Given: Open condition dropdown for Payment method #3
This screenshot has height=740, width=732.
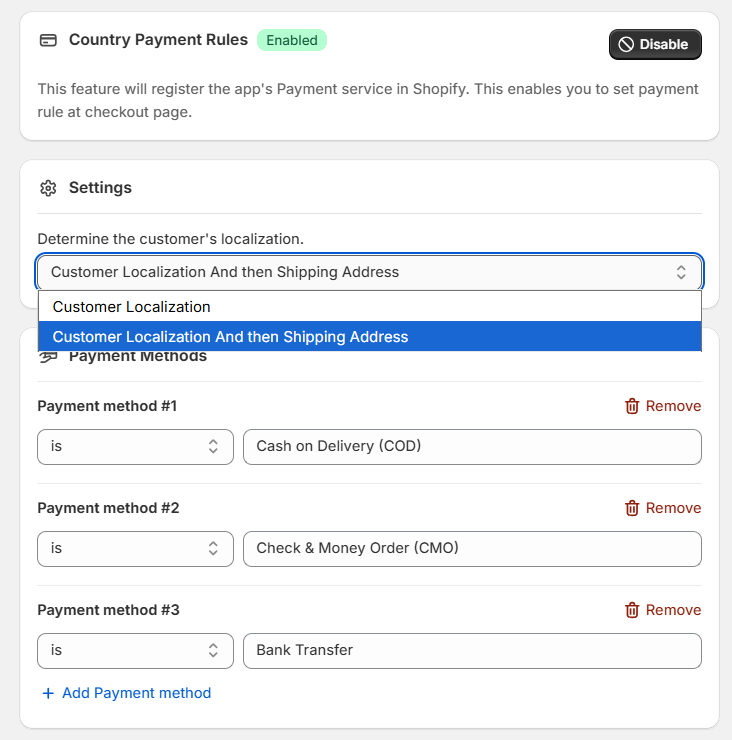Looking at the screenshot, I should (x=135, y=651).
